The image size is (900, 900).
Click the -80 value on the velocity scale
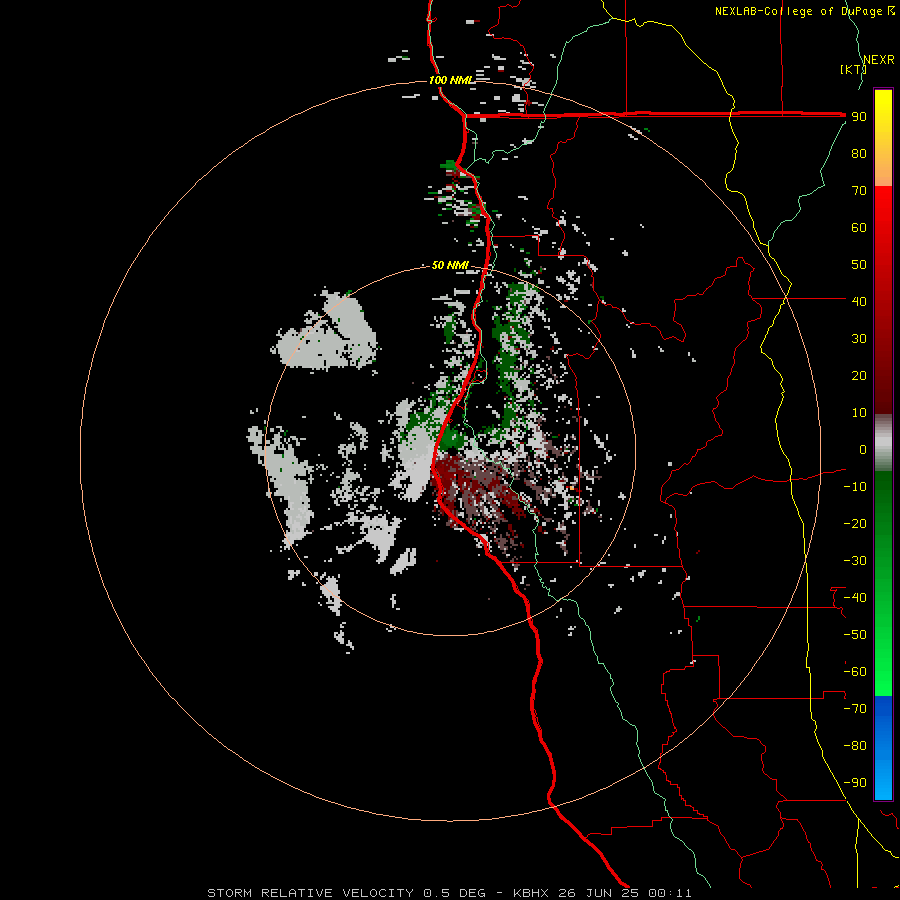click(x=855, y=746)
